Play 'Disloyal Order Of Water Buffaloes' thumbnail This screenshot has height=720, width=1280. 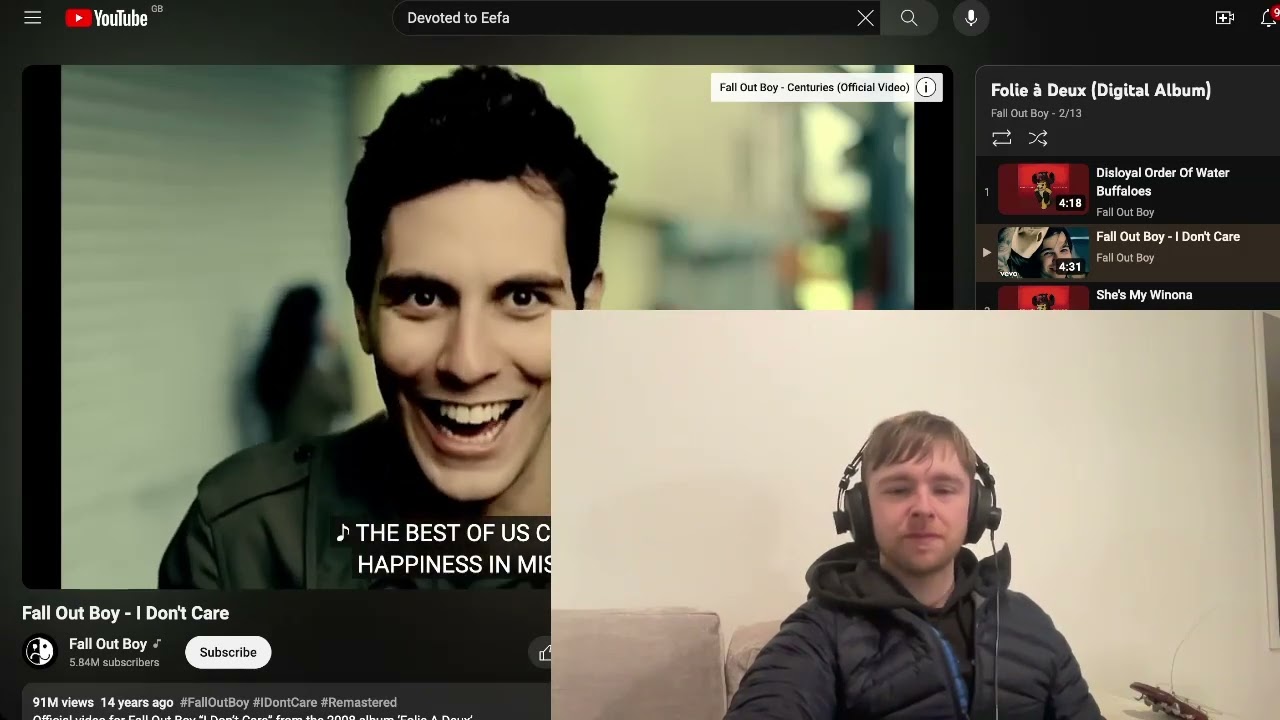tap(1043, 189)
